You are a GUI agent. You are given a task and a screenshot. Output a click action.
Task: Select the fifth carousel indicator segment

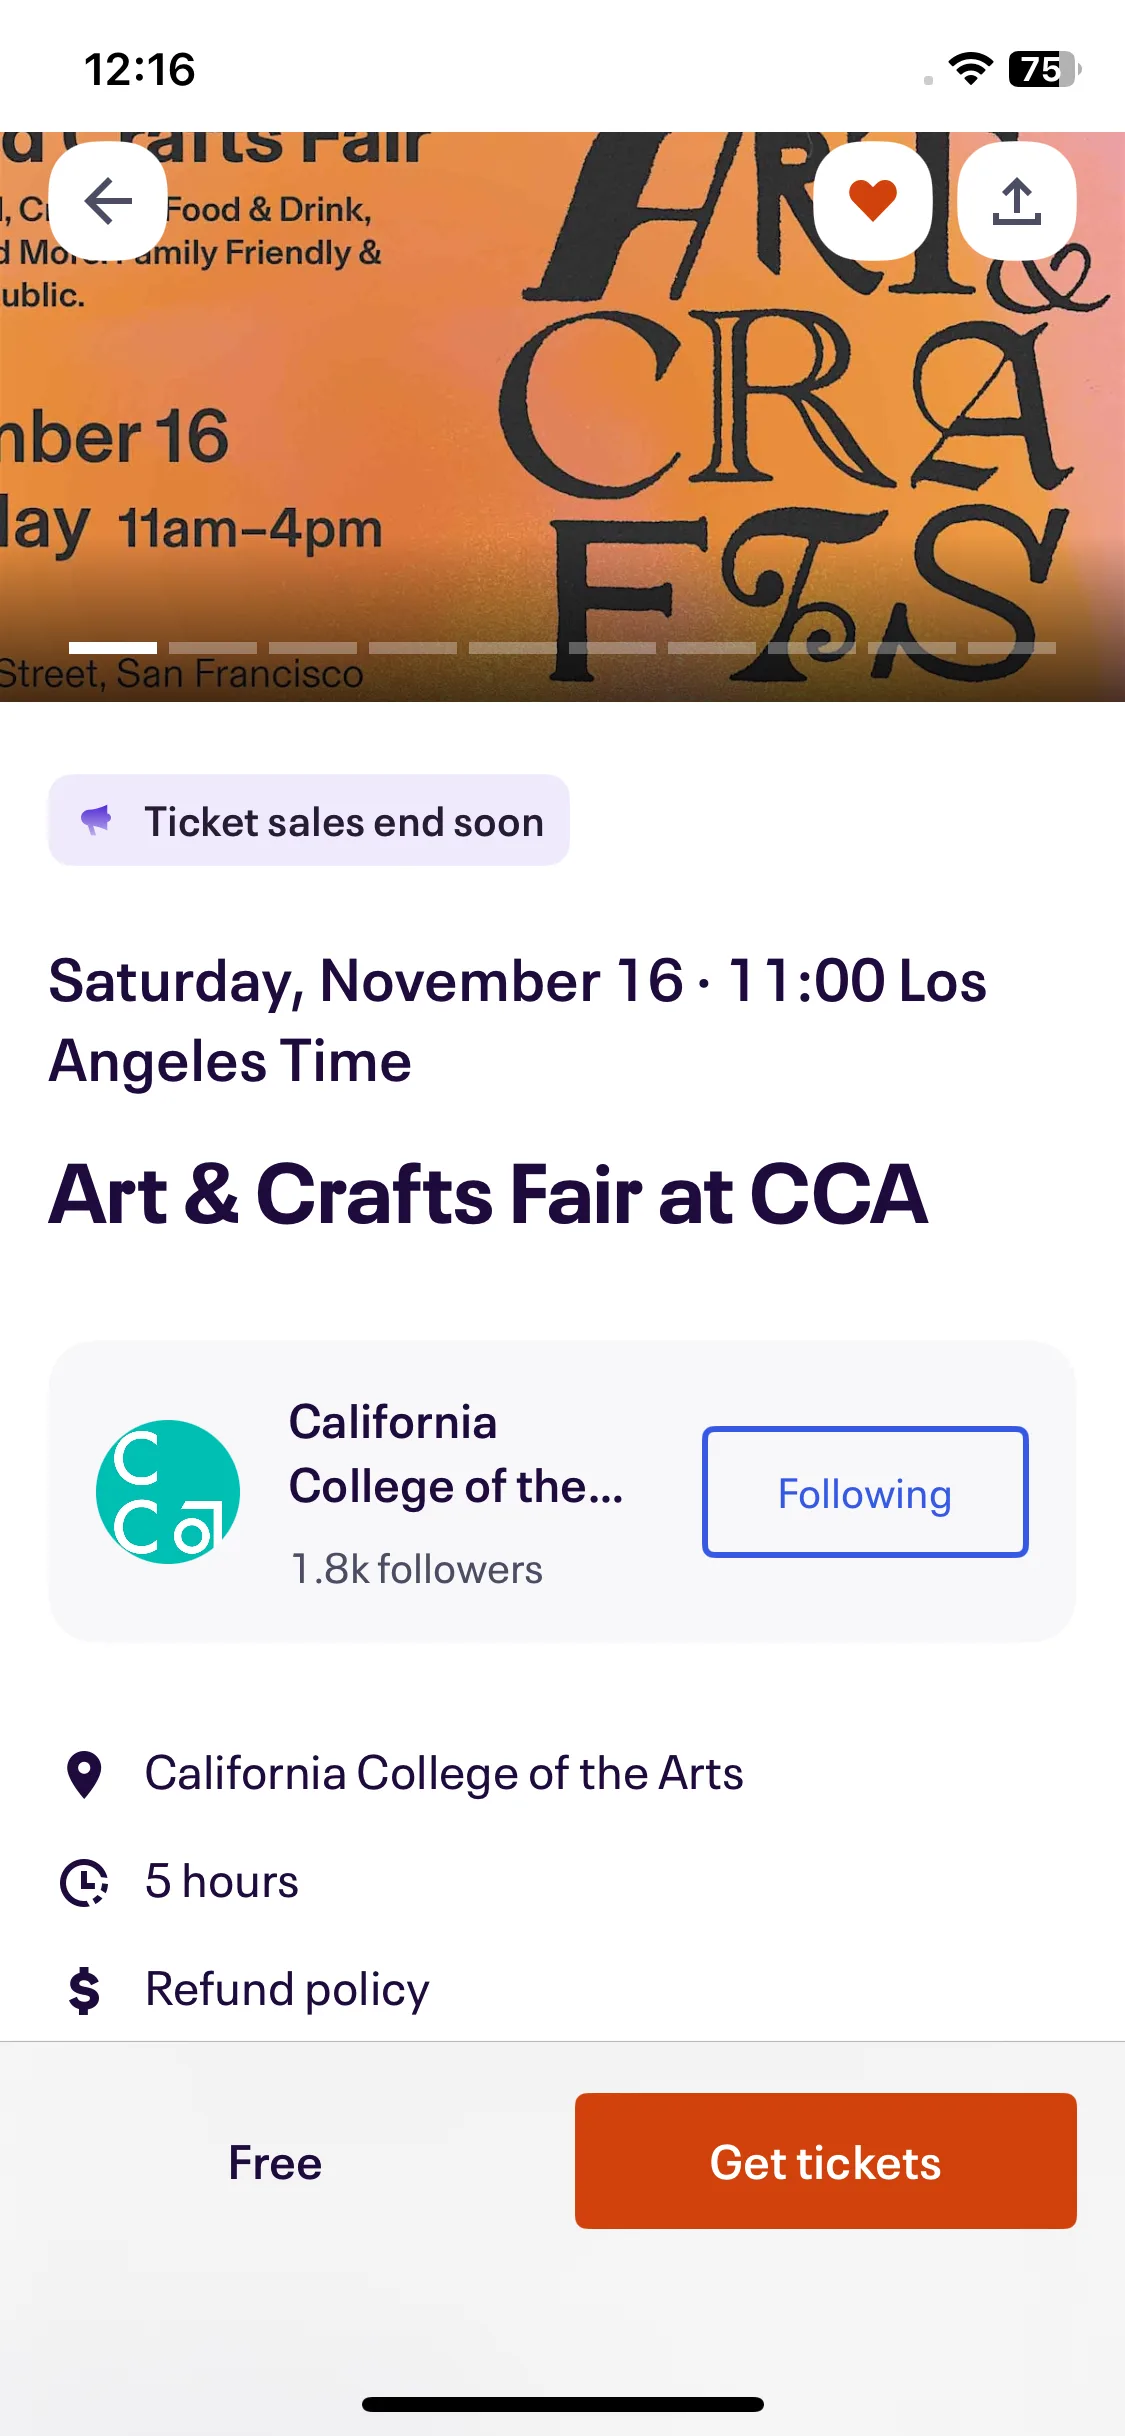click(x=513, y=648)
